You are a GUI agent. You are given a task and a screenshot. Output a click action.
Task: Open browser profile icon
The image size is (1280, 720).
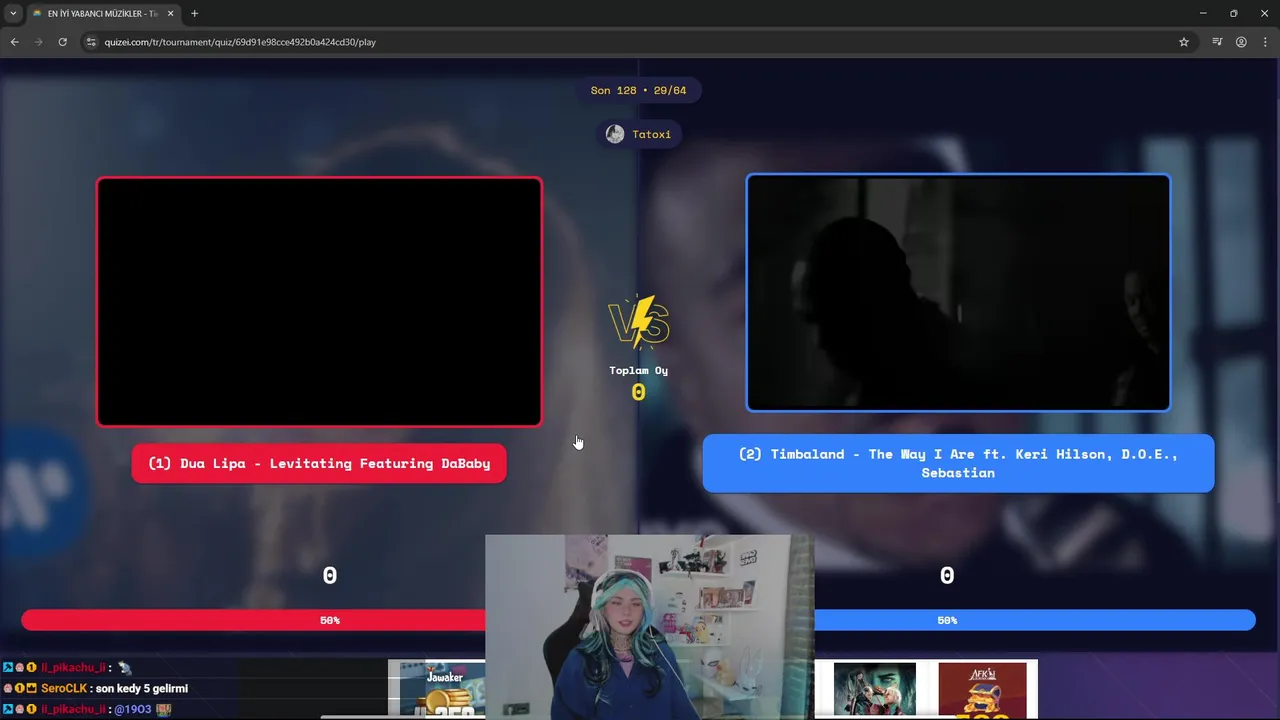tap(1241, 42)
